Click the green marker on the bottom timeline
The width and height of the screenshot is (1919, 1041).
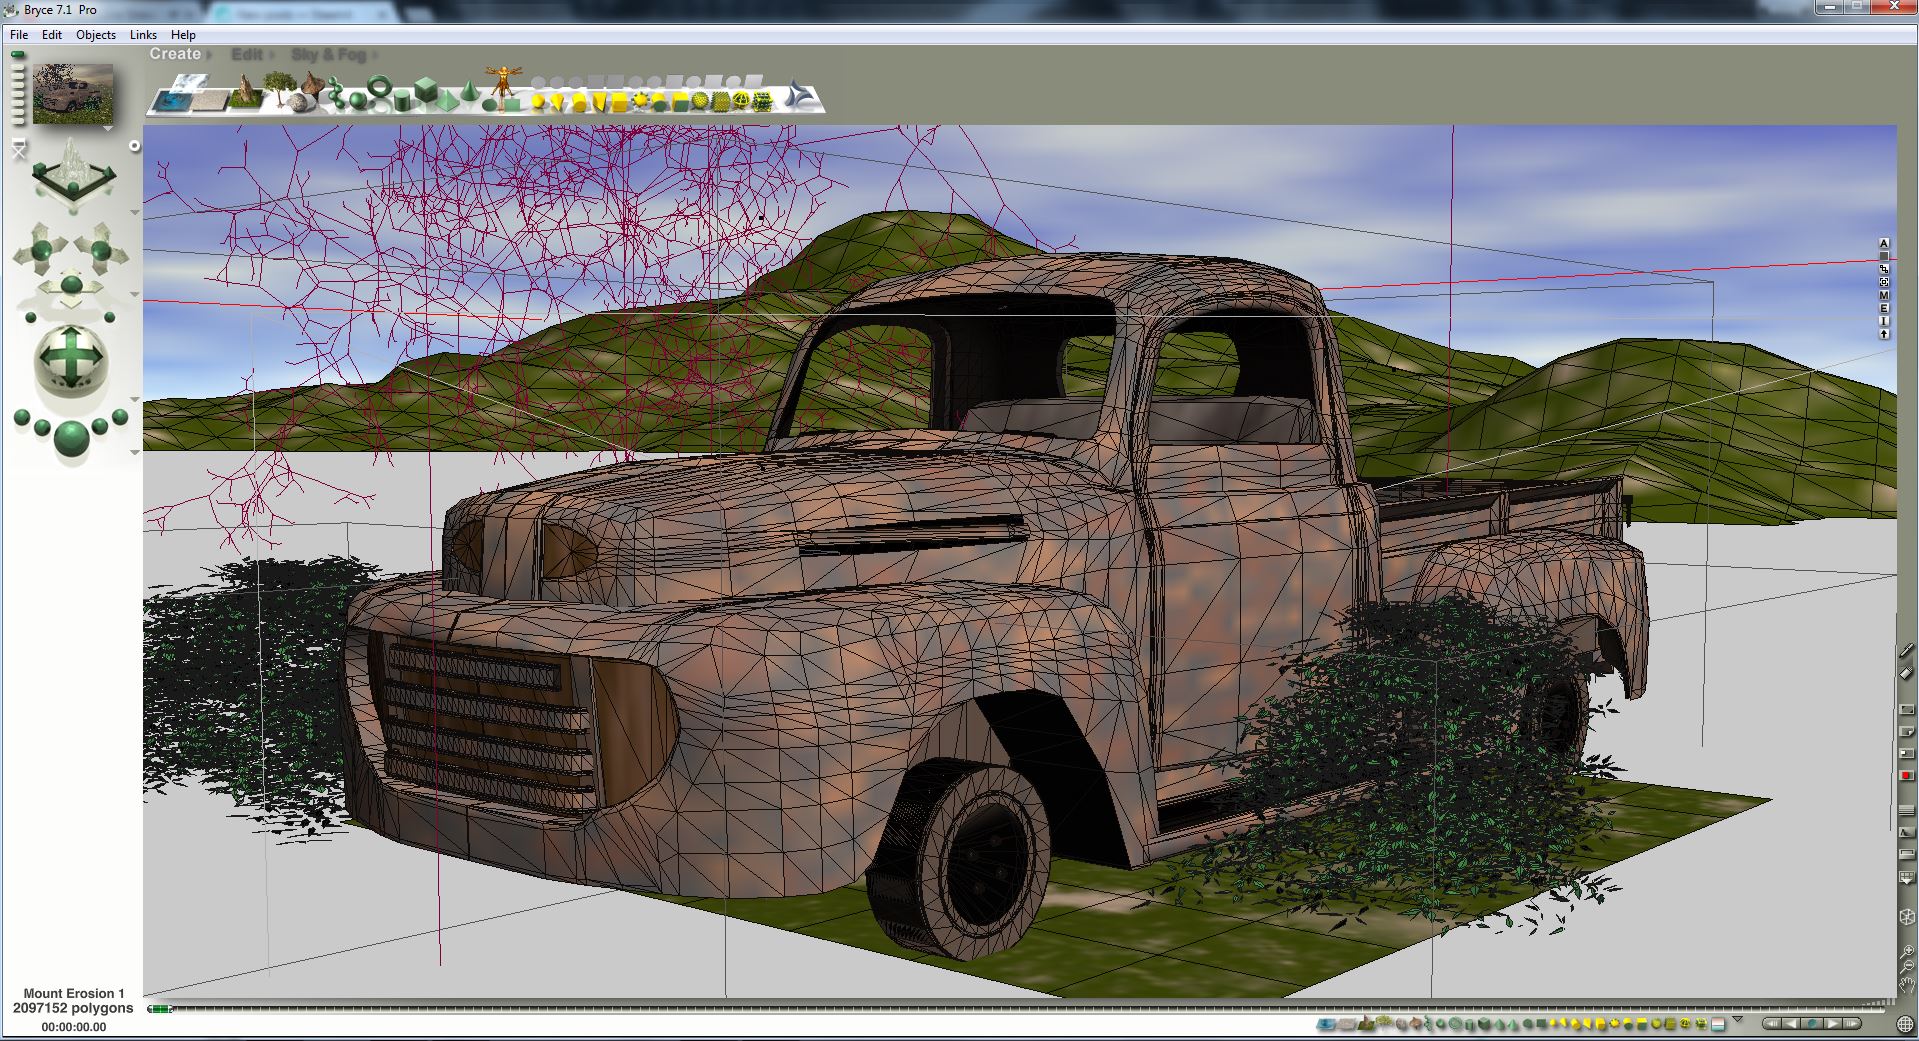160,1009
